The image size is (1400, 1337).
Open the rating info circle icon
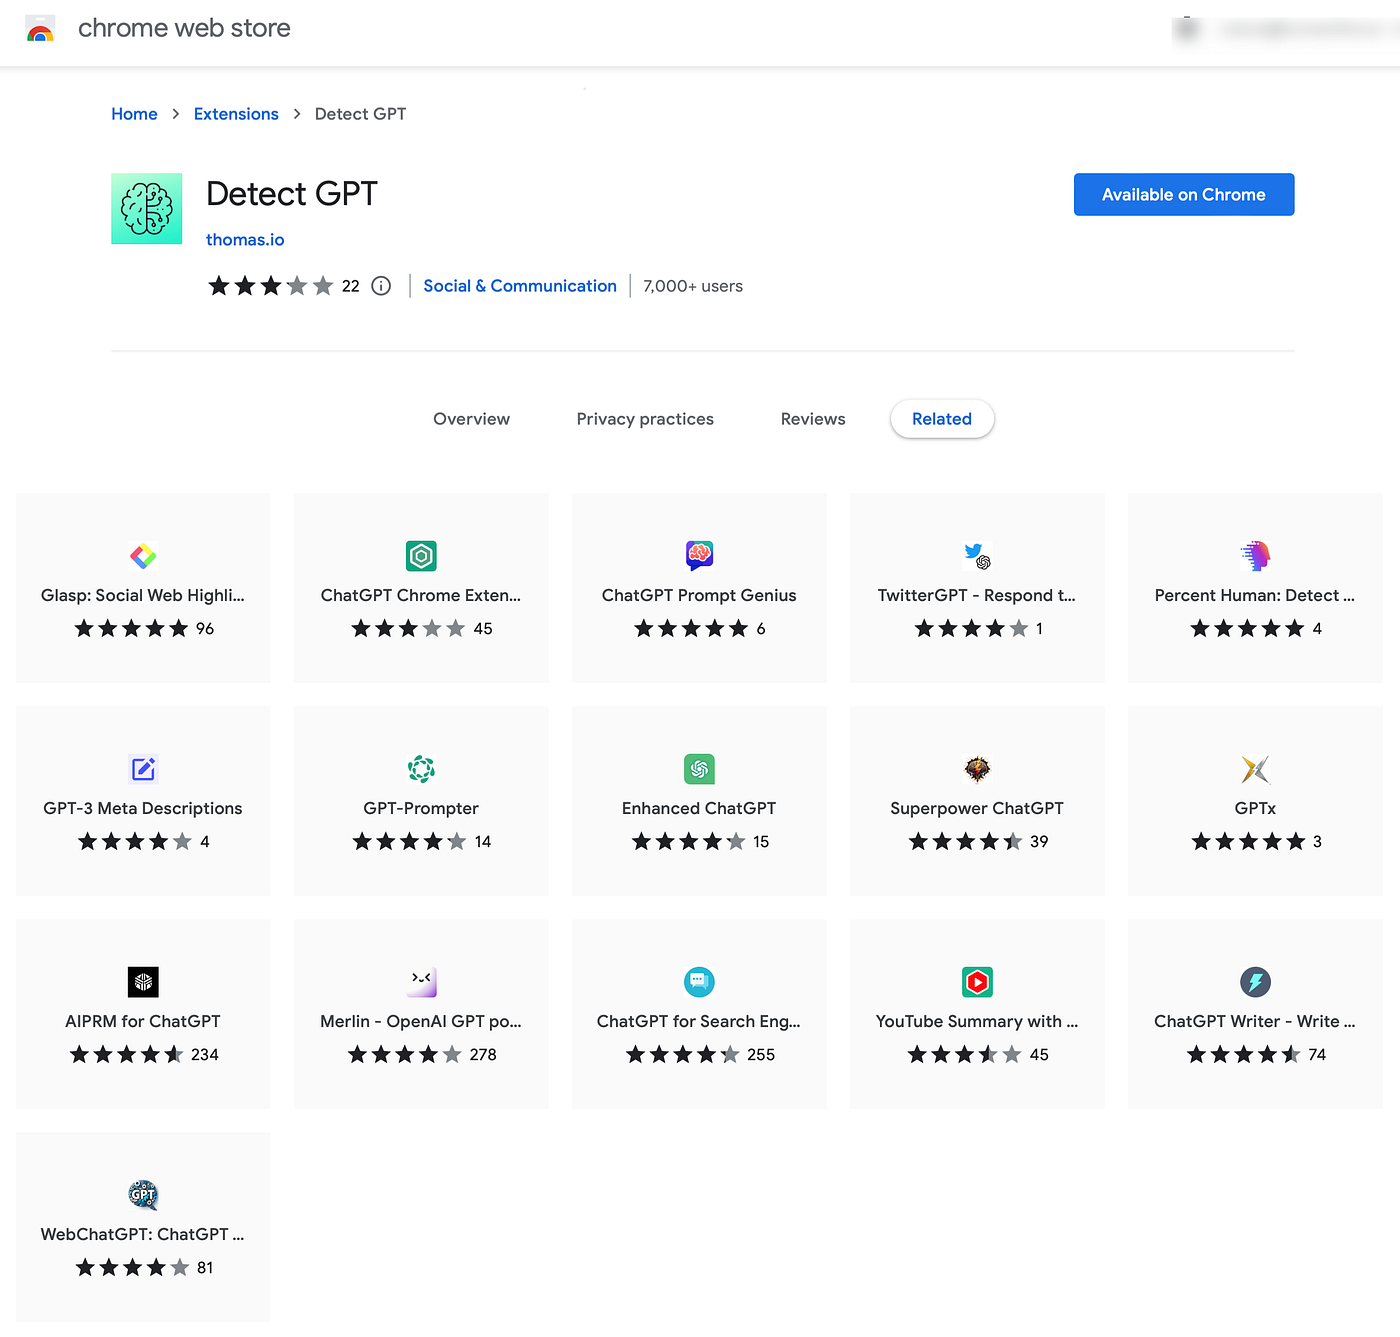click(381, 286)
